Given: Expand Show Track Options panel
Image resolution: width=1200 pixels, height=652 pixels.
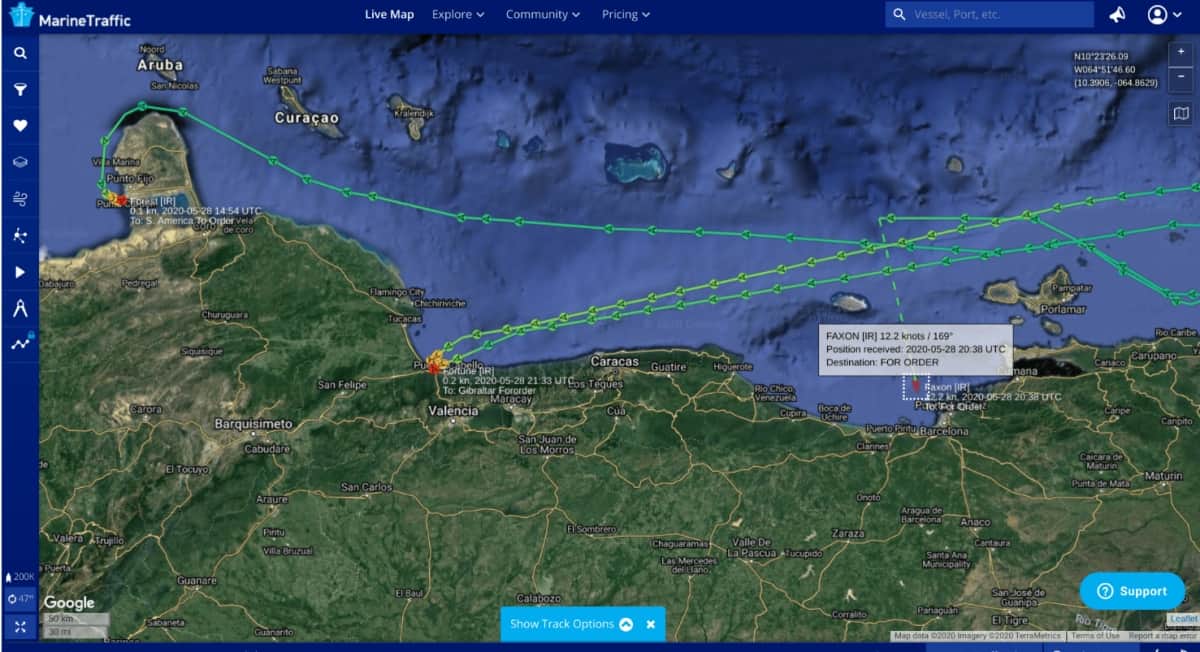Looking at the screenshot, I should click(571, 624).
